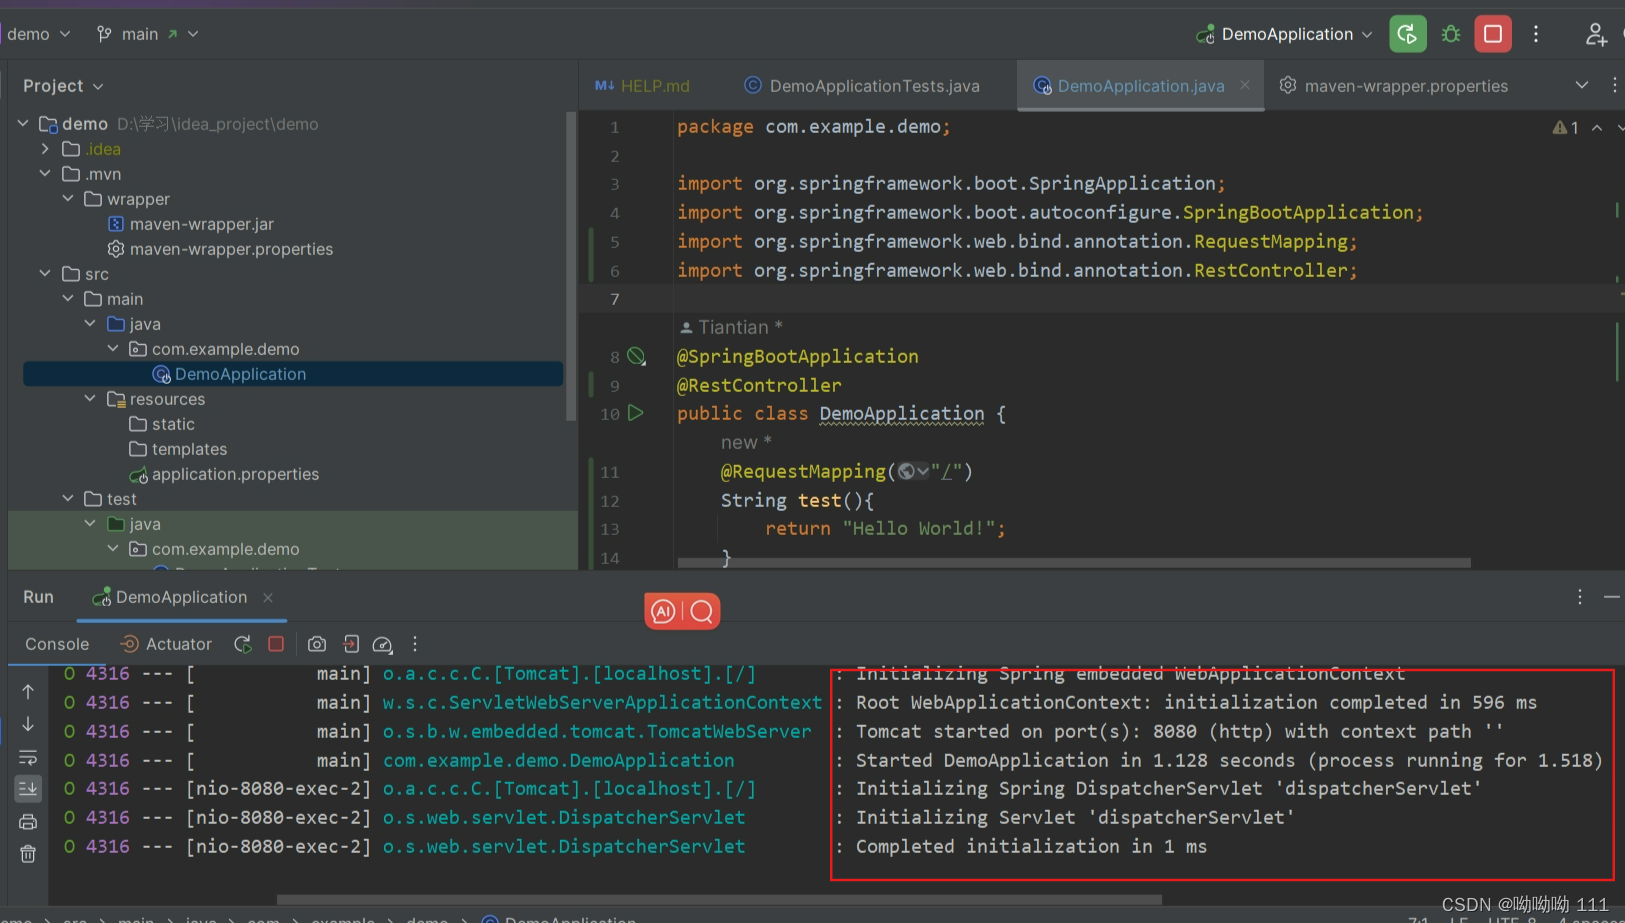Open console toolbar more options

(x=415, y=644)
